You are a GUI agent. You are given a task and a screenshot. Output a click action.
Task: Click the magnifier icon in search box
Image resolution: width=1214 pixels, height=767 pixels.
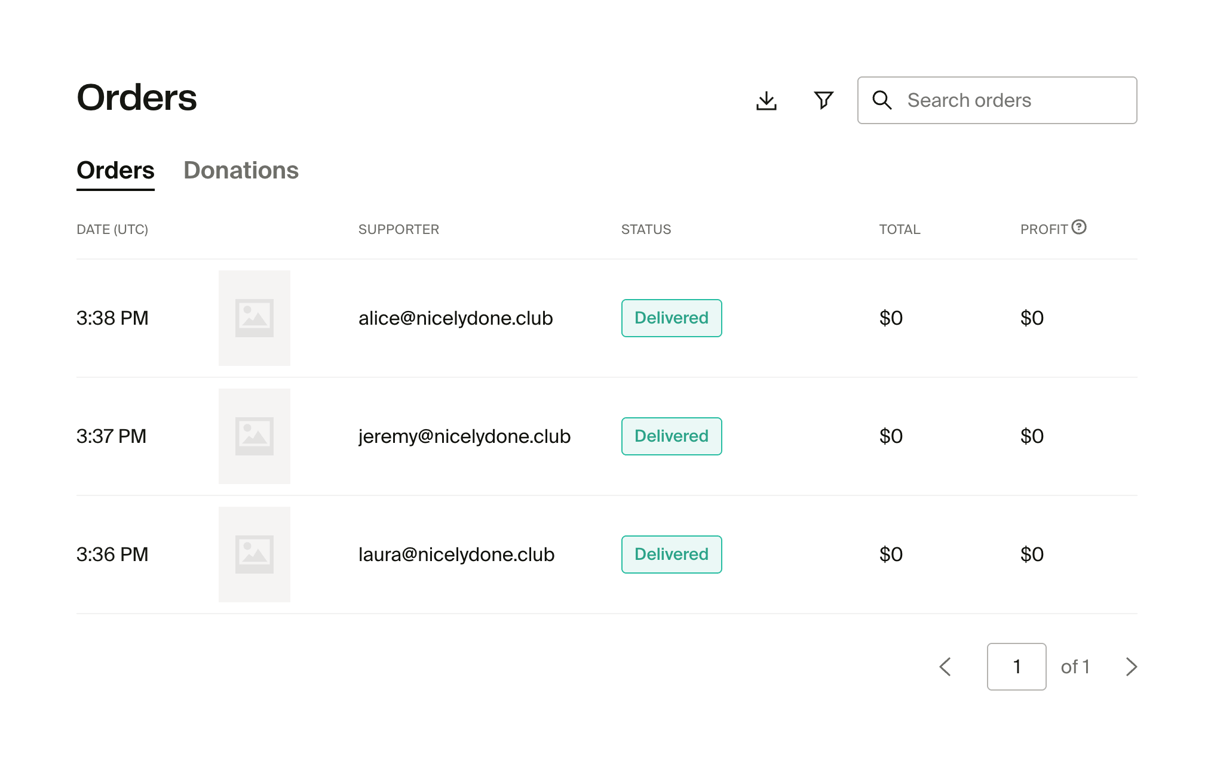coord(882,100)
